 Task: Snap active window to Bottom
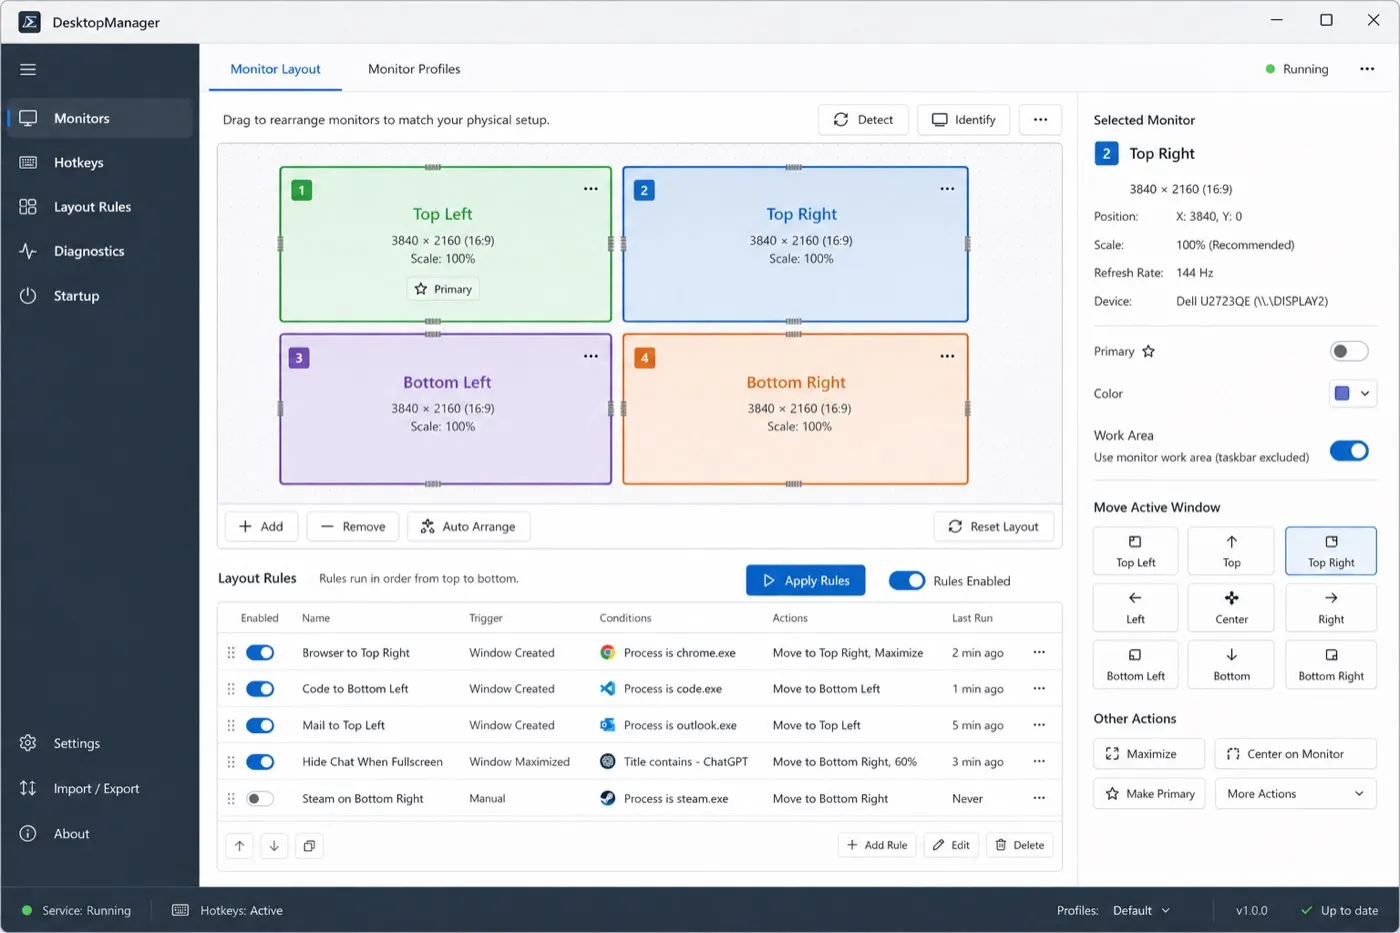pyautogui.click(x=1231, y=664)
